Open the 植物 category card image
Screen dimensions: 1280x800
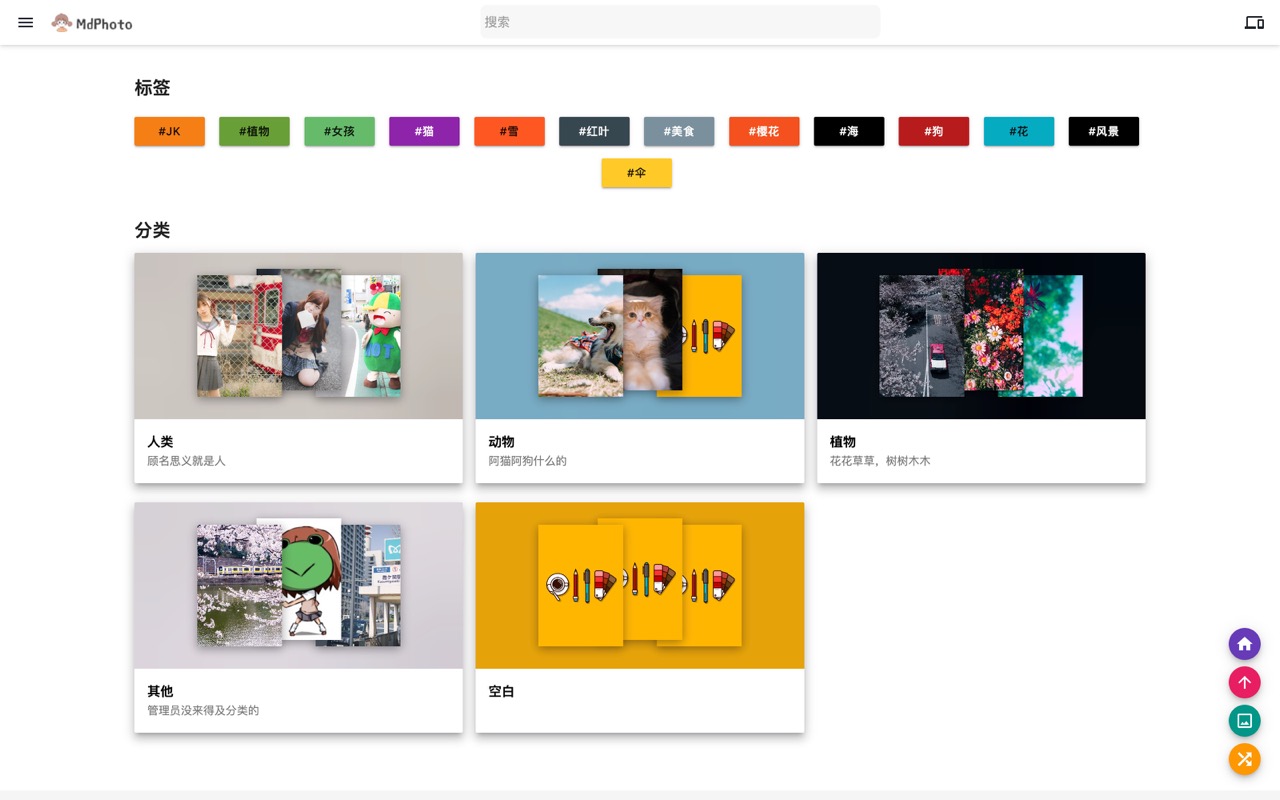coord(980,336)
